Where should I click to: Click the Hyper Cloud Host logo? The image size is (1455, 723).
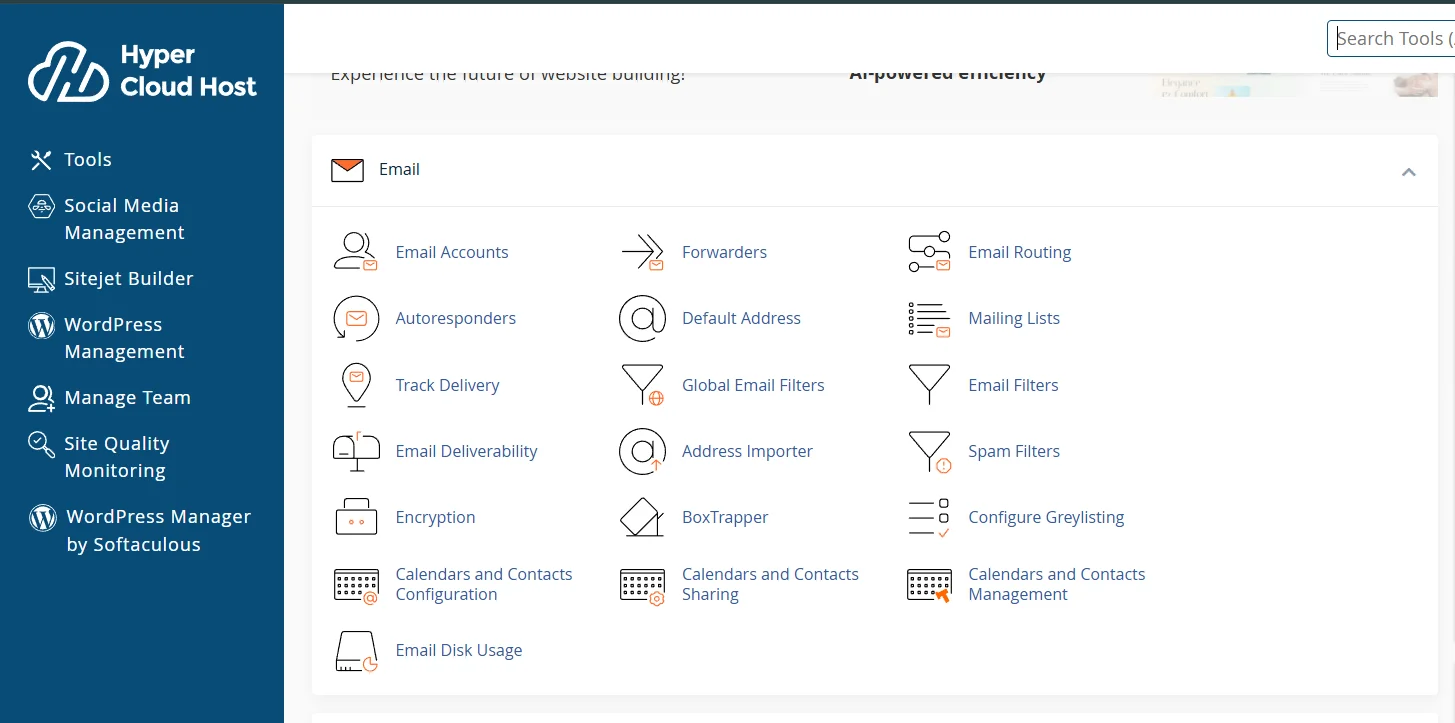point(142,71)
